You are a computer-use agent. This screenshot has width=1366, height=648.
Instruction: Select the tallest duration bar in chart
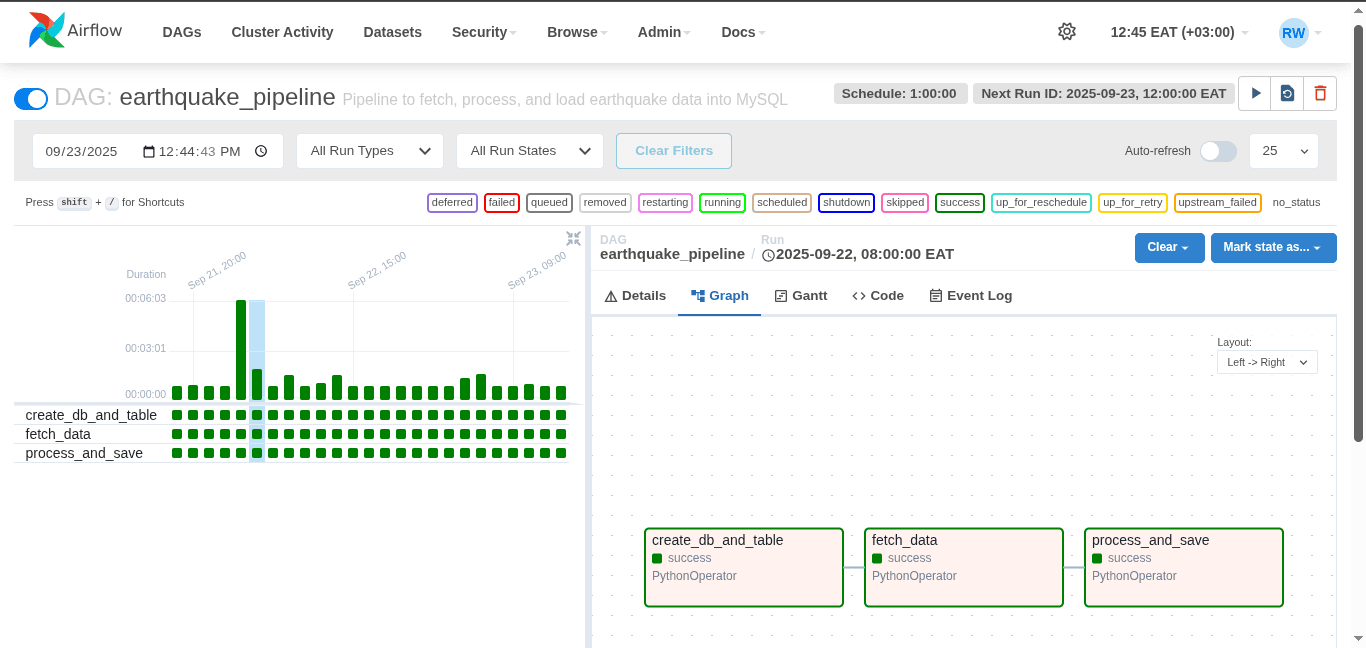coord(241,349)
